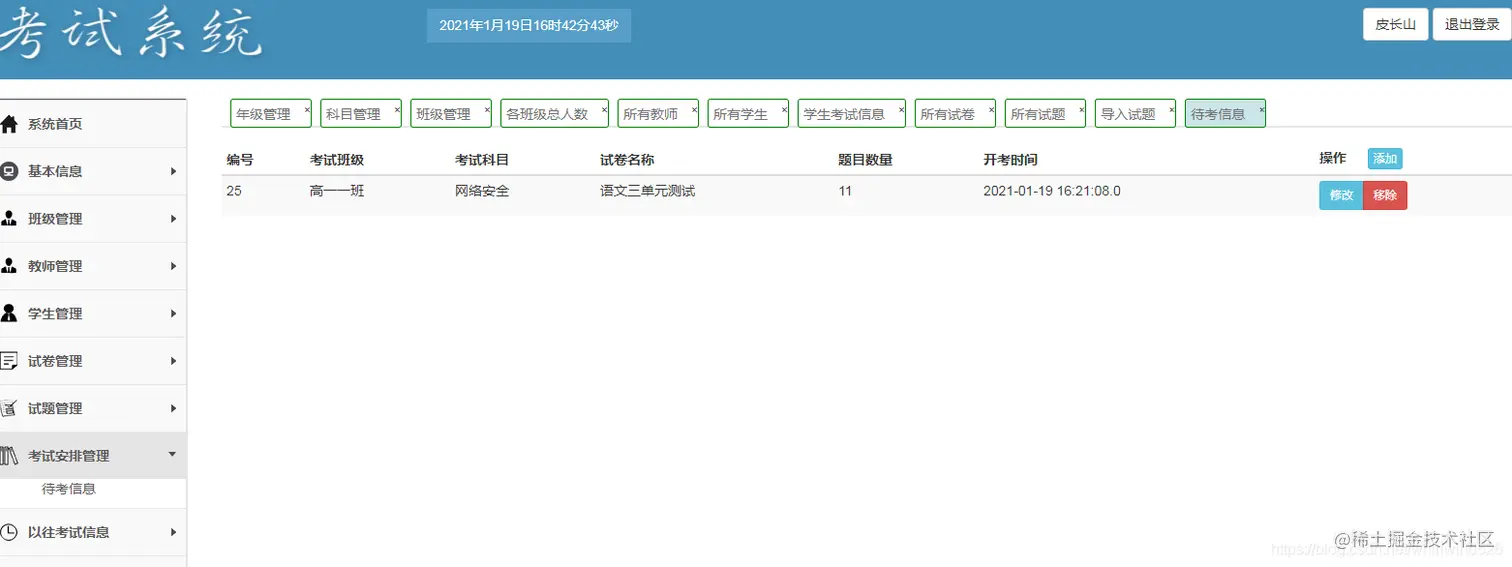The image size is (1512, 567).
Task: Close the 导入试题 tab
Action: pos(1172,109)
